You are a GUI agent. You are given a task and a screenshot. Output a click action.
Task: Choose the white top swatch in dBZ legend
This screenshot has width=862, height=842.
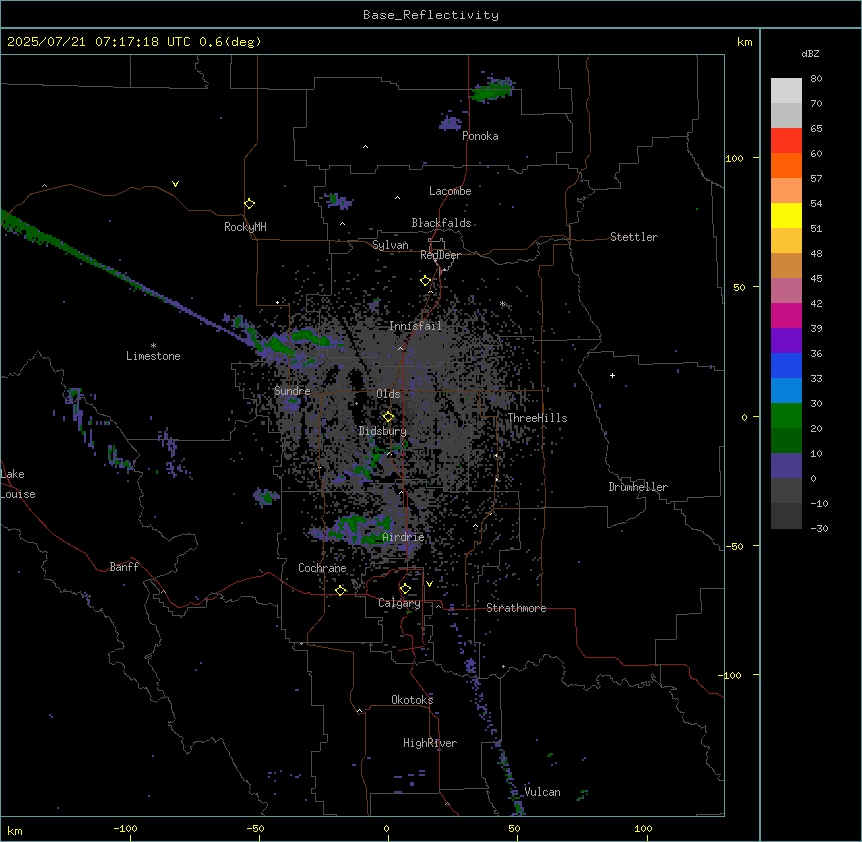pyautogui.click(x=786, y=91)
